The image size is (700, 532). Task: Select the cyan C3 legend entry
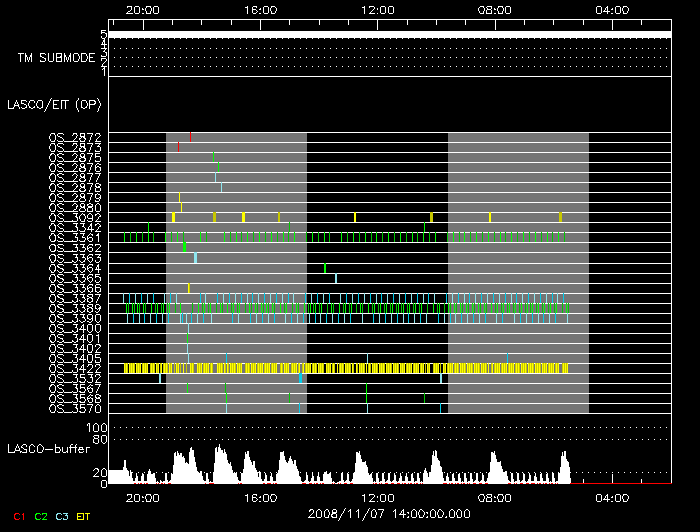pos(62,515)
